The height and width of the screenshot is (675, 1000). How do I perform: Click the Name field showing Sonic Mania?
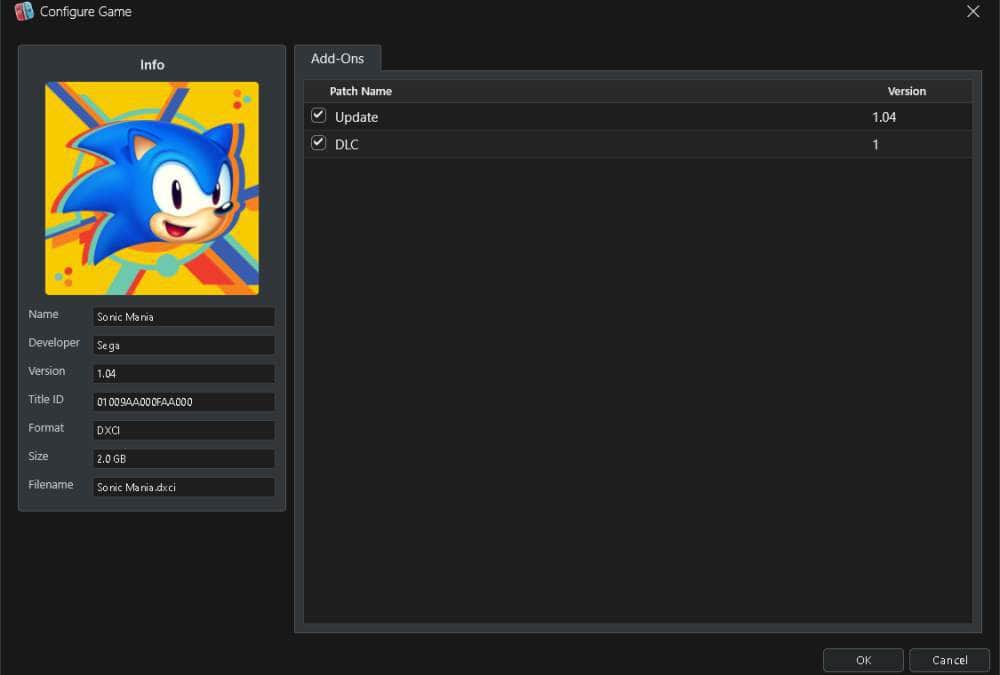coord(184,316)
